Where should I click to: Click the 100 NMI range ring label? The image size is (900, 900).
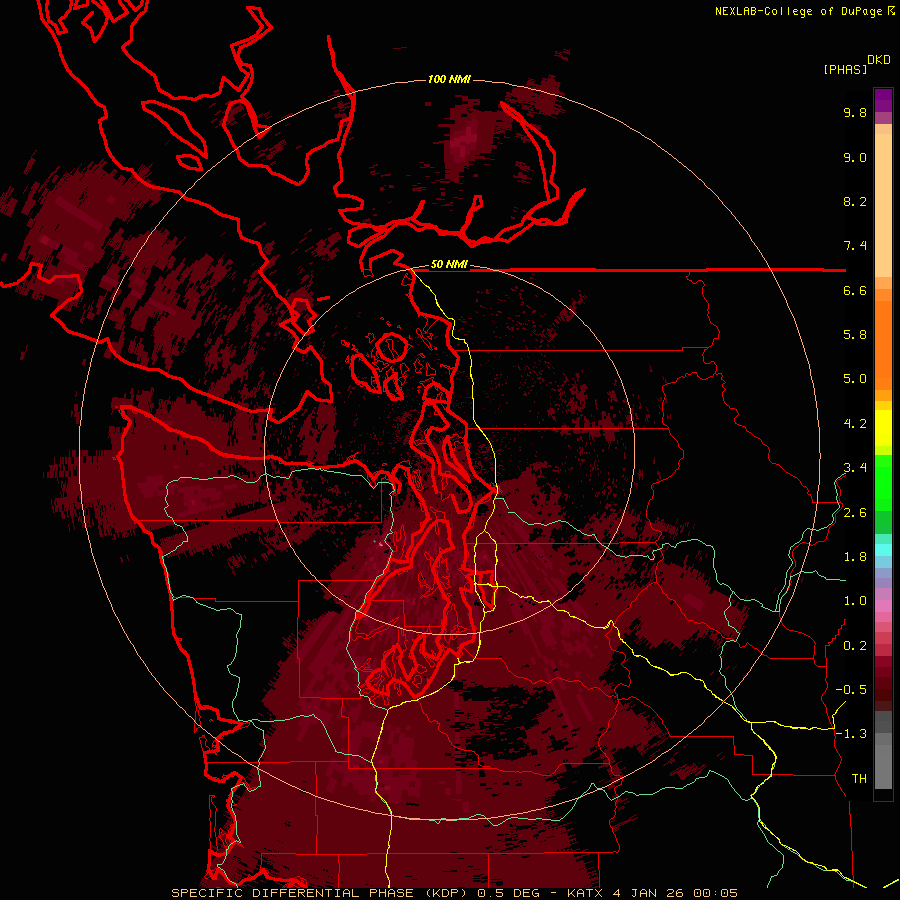[x=449, y=79]
